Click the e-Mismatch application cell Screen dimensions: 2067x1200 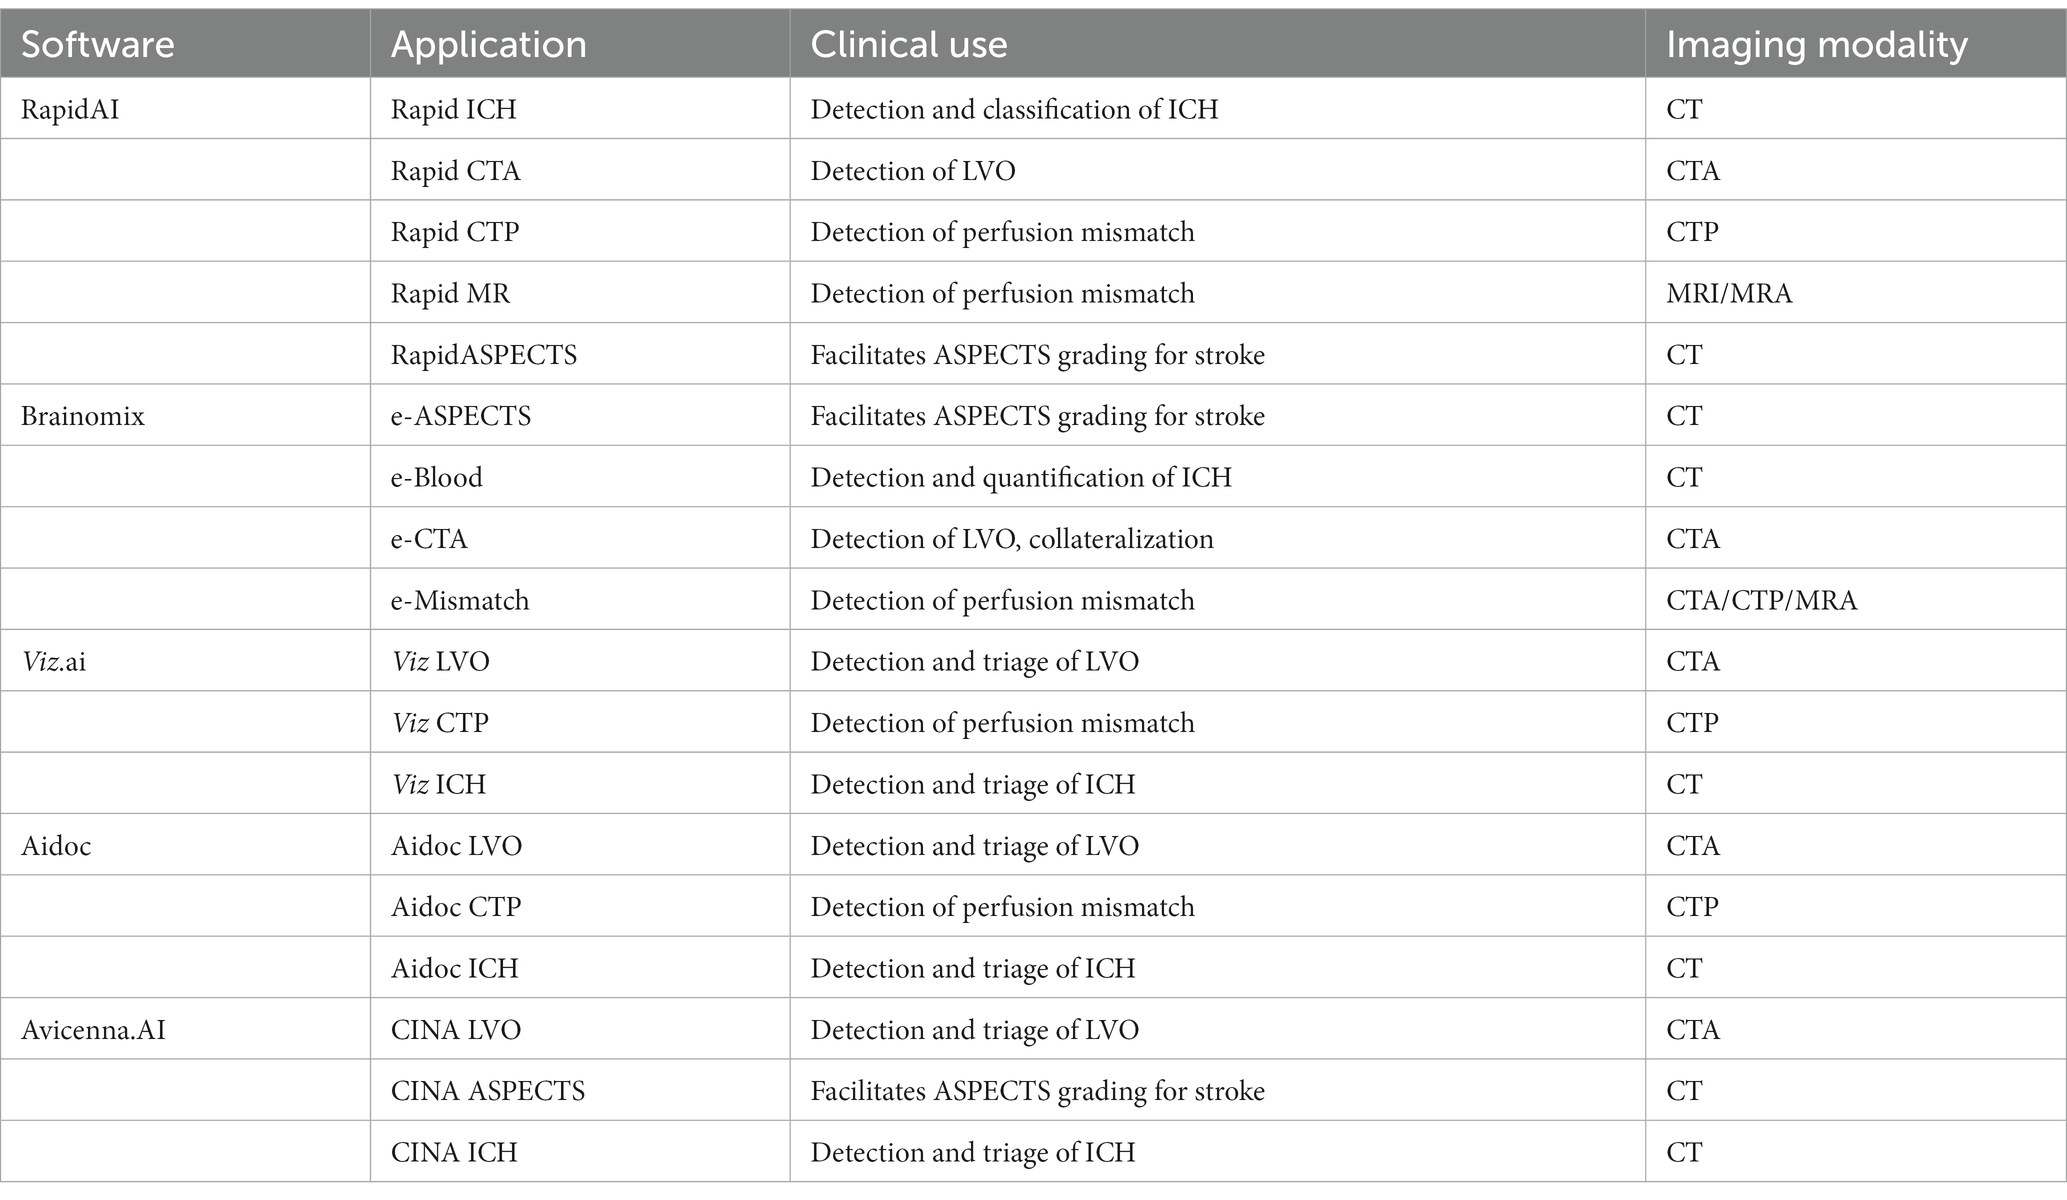coord(580,600)
